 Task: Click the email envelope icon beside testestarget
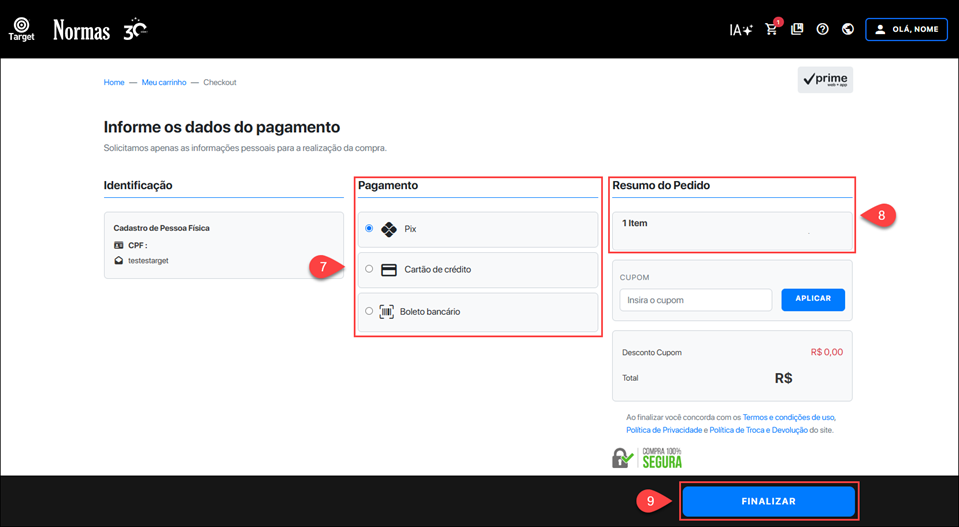pos(119,260)
